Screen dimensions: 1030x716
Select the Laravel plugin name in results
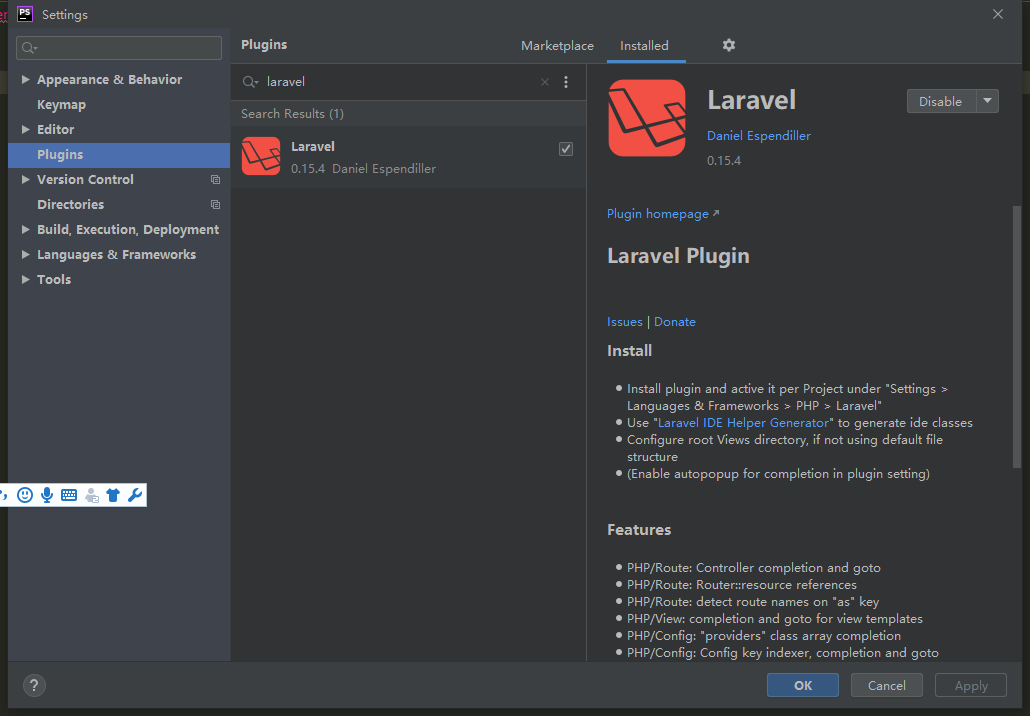pyautogui.click(x=313, y=146)
